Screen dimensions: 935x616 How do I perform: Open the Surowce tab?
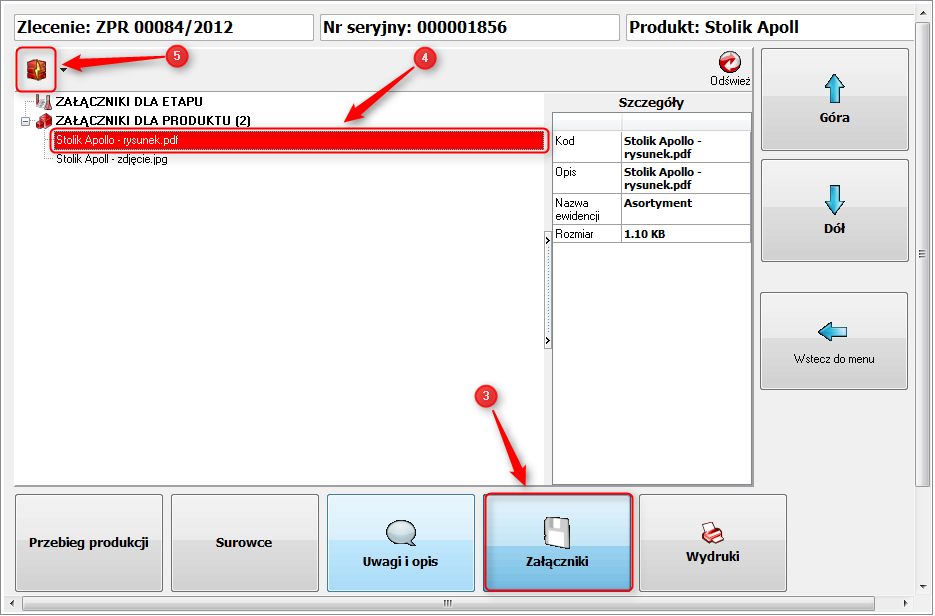coord(244,543)
